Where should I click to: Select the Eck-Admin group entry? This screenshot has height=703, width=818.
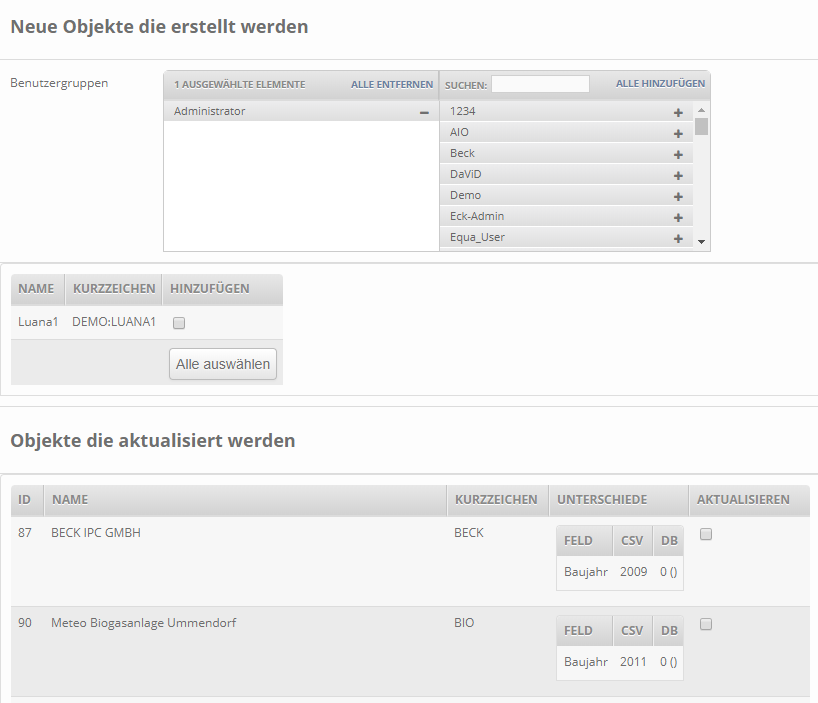pos(566,216)
